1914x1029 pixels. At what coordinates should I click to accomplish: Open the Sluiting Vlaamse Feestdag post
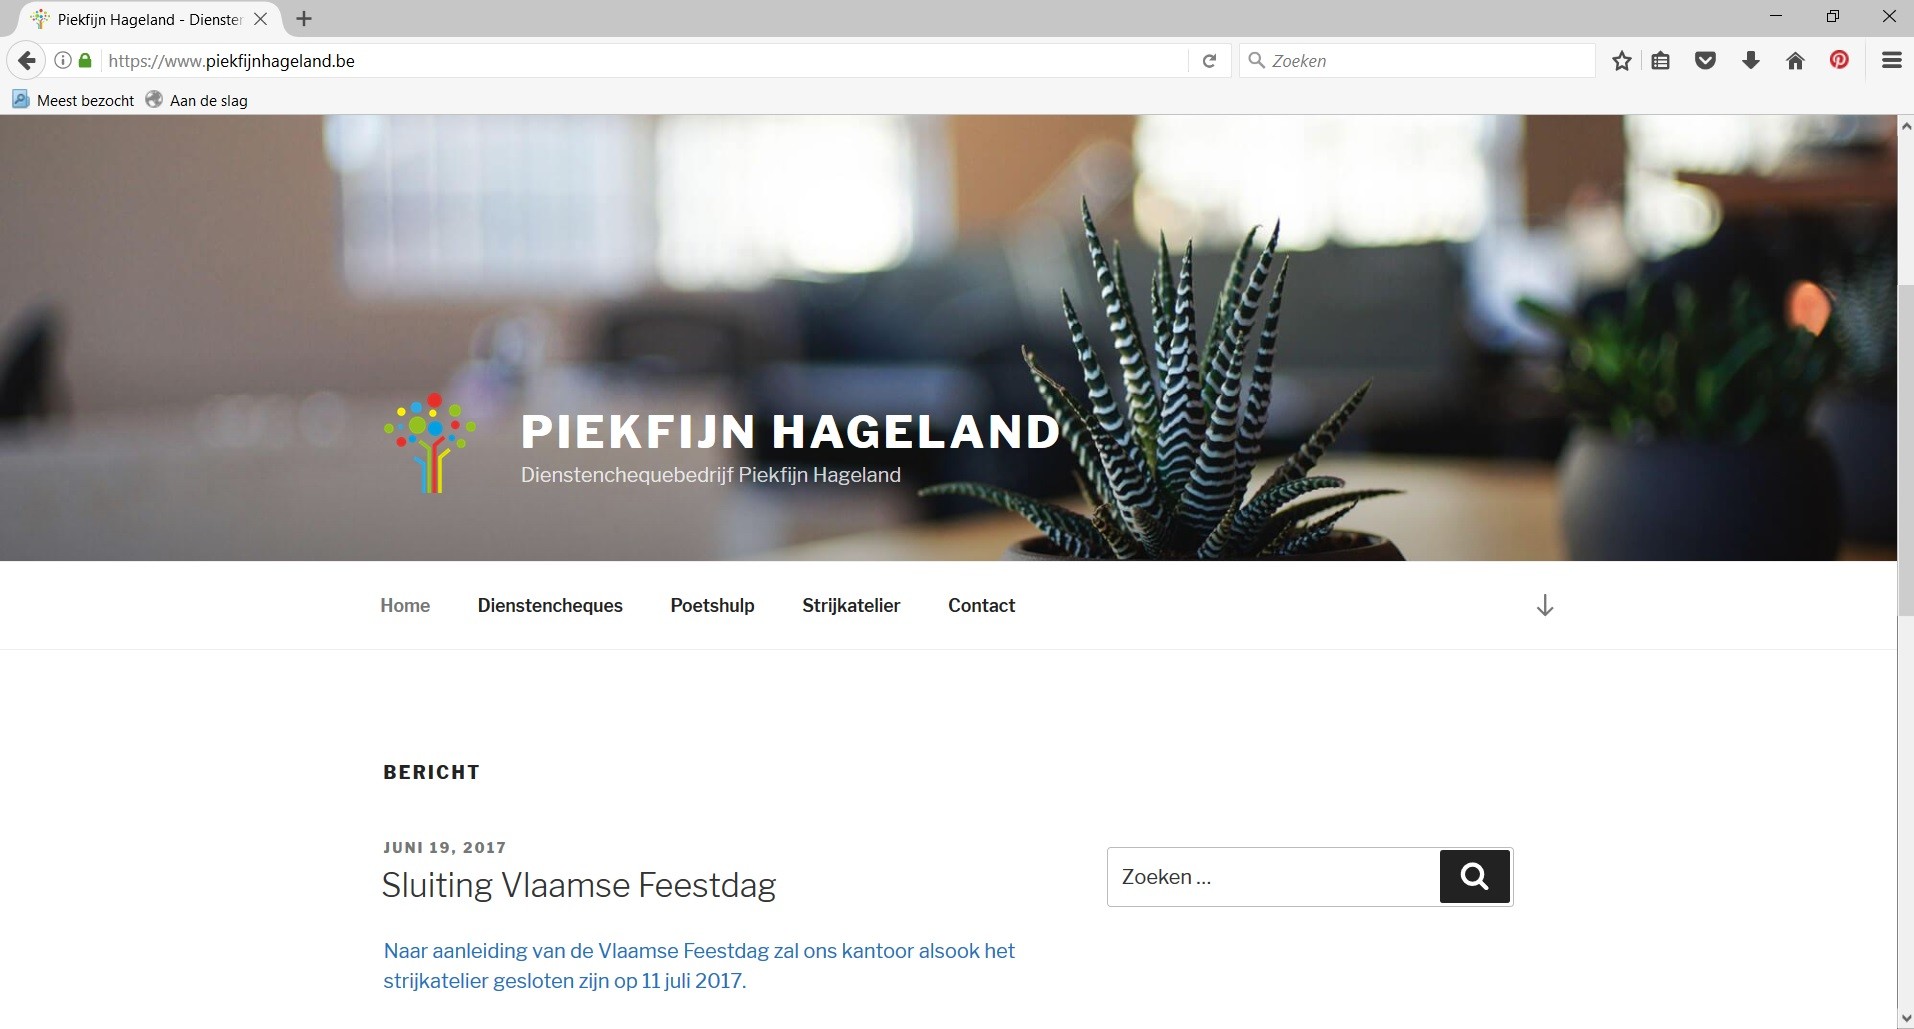tap(579, 885)
